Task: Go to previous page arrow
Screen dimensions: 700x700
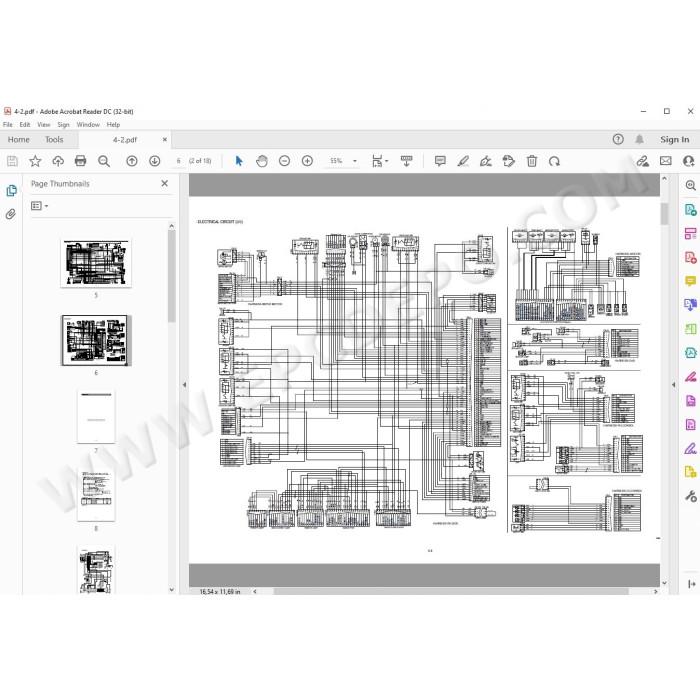Action: point(132,161)
